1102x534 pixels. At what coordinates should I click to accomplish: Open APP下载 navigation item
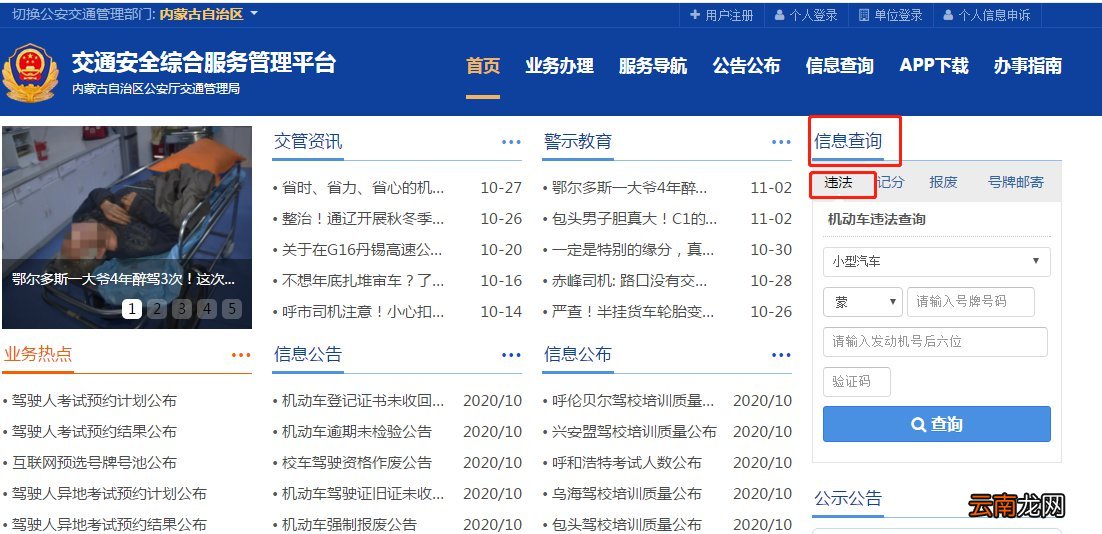(934, 66)
